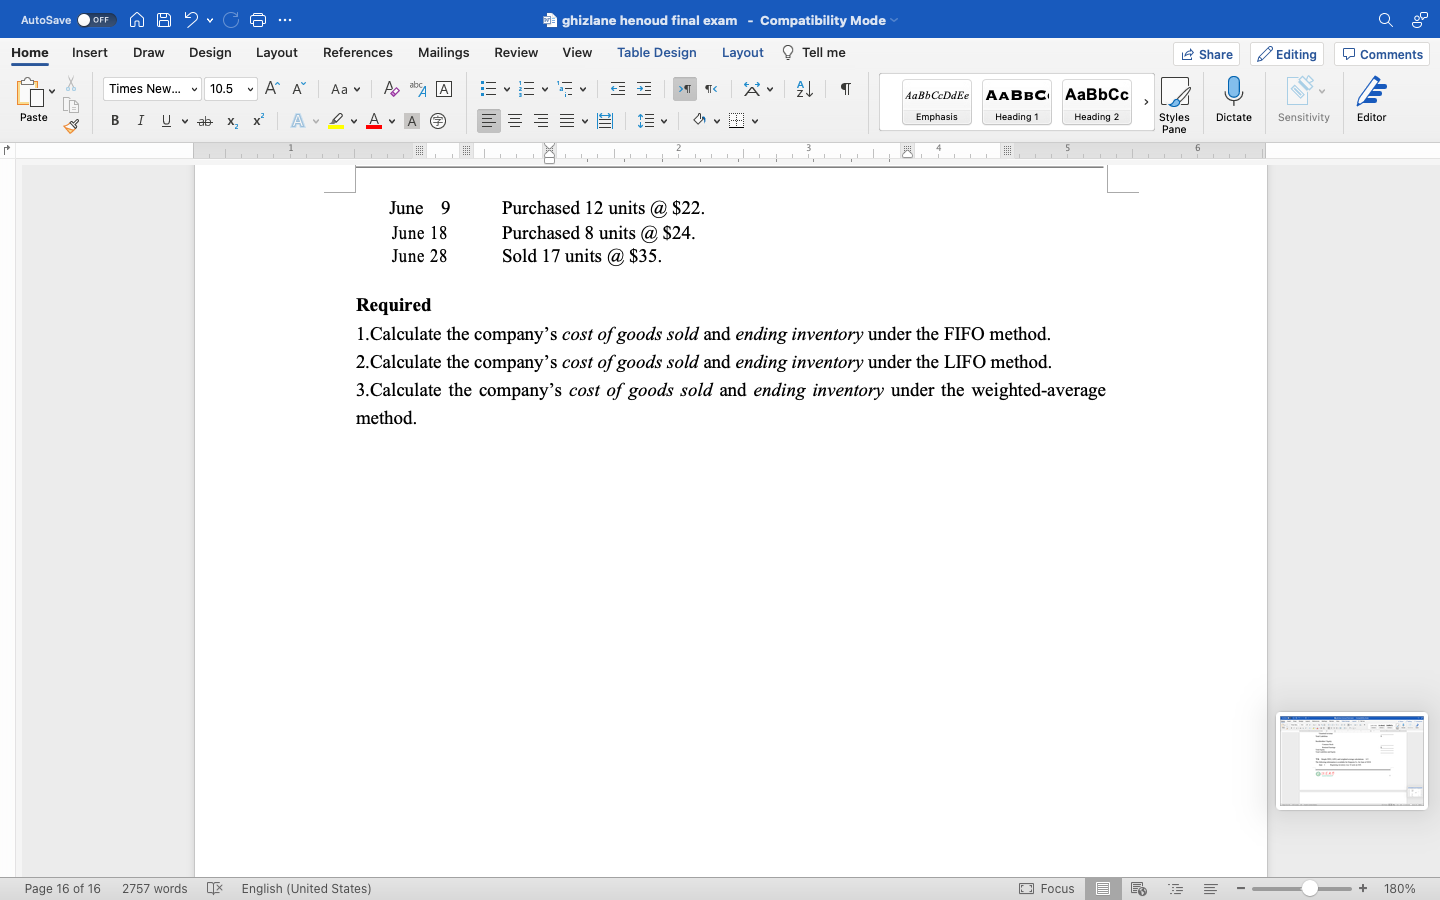Show paragraph marks with the pilcrow icon
Viewport: 1440px width, 900px height.
(x=844, y=89)
